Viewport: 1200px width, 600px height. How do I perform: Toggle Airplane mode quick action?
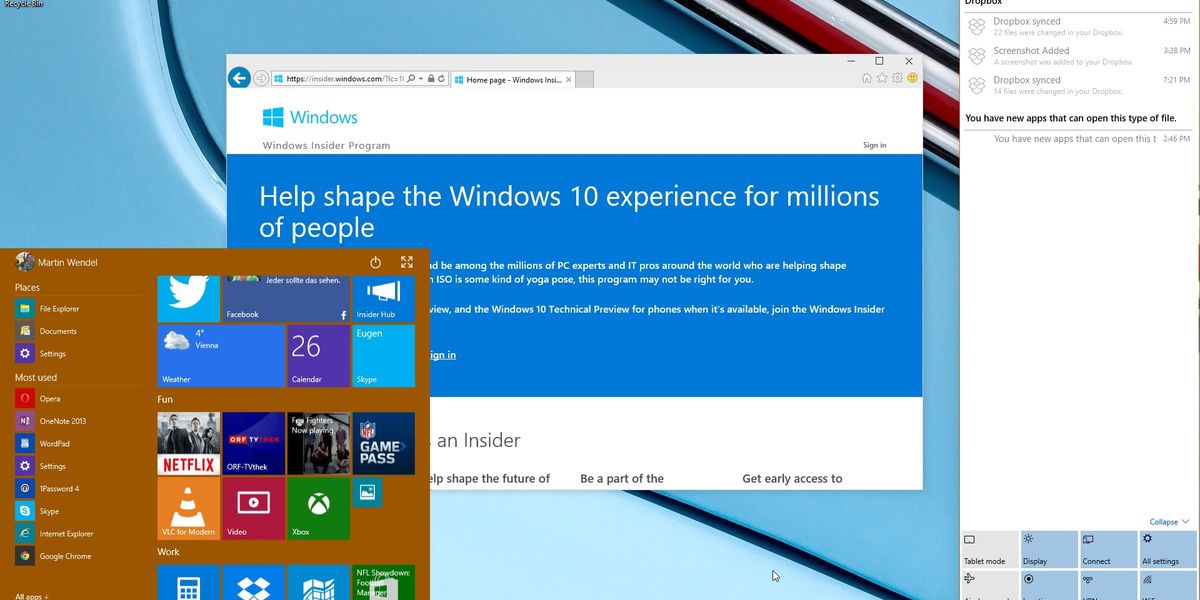coord(989,585)
